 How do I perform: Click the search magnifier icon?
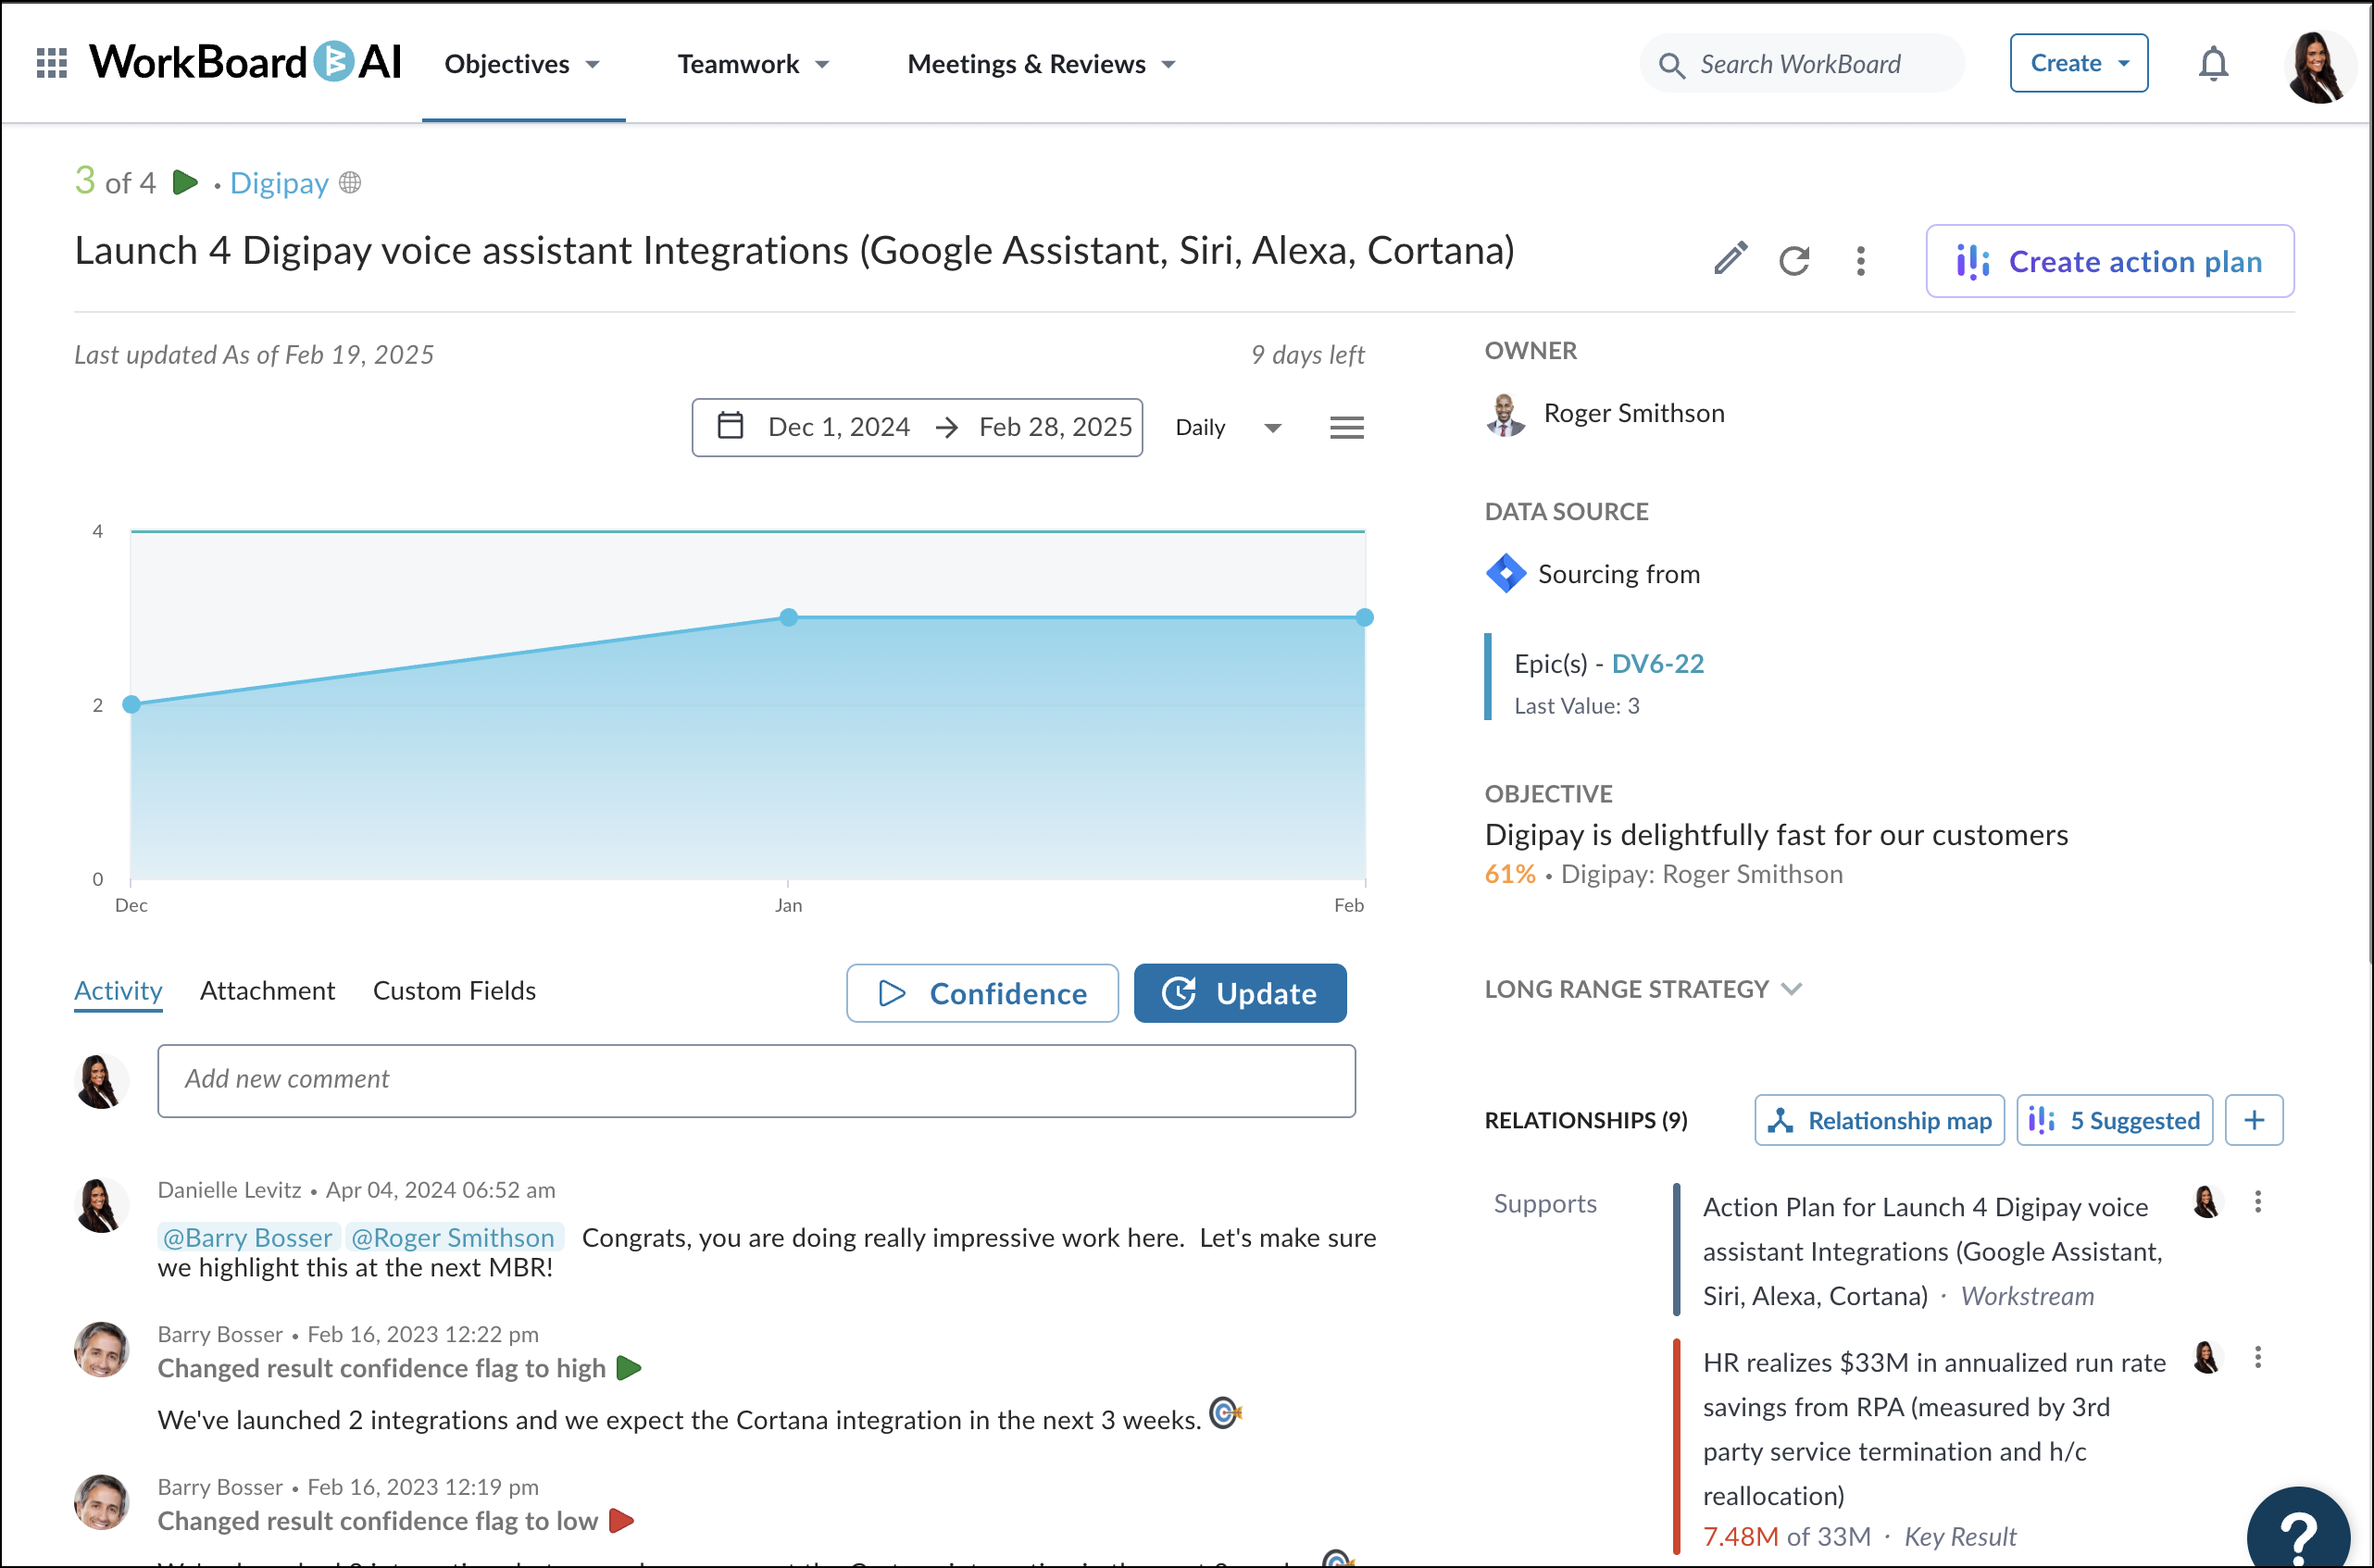1671,65
